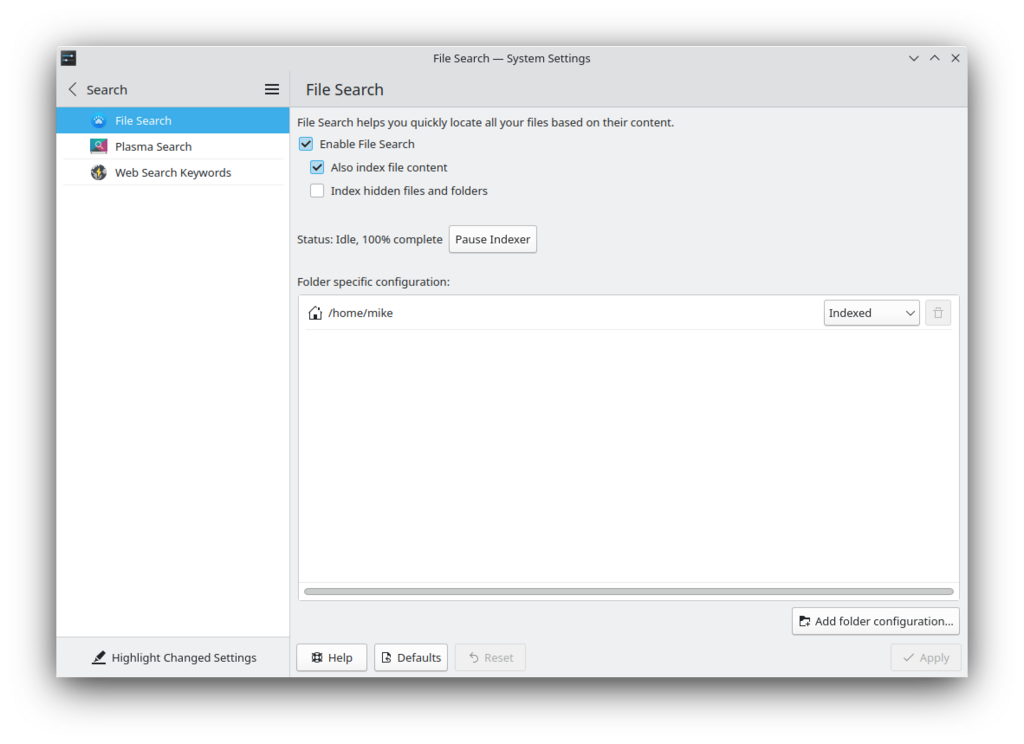Screen dimensions: 1024x744
Task: Enable Index hidden files and folders
Action: pyautogui.click(x=317, y=191)
